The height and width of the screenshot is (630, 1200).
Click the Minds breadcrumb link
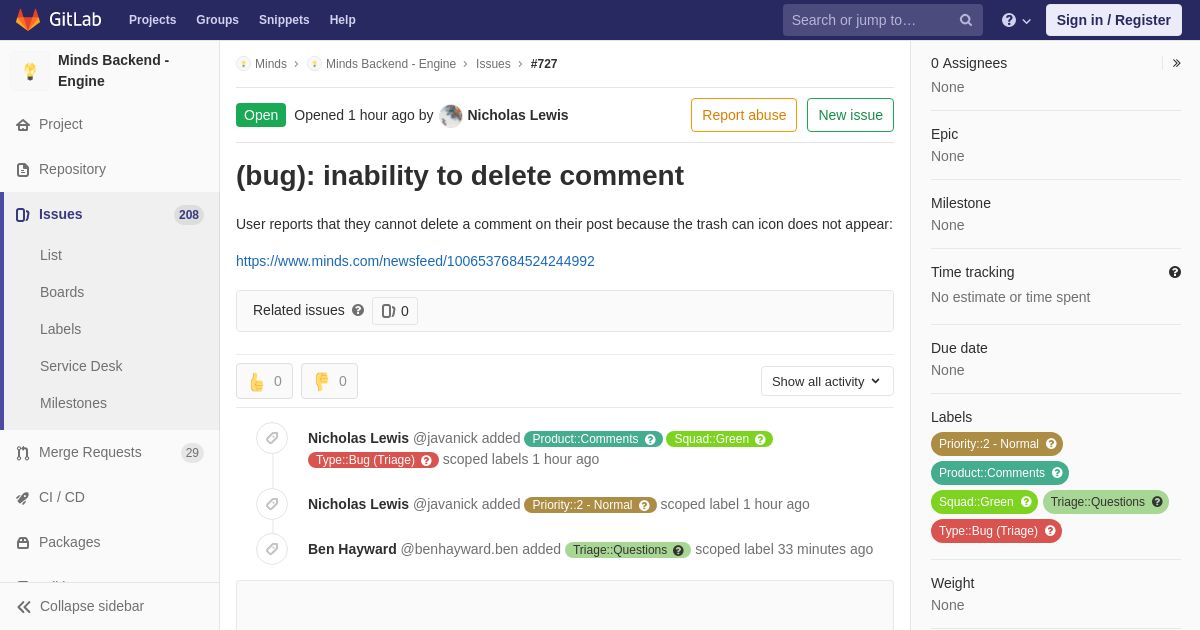(x=271, y=64)
